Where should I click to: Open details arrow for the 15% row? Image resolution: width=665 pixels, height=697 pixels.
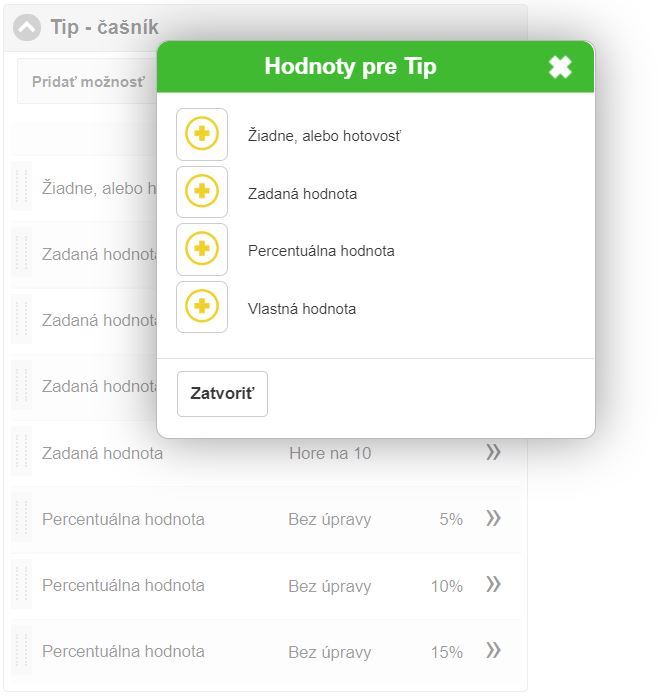point(493,651)
